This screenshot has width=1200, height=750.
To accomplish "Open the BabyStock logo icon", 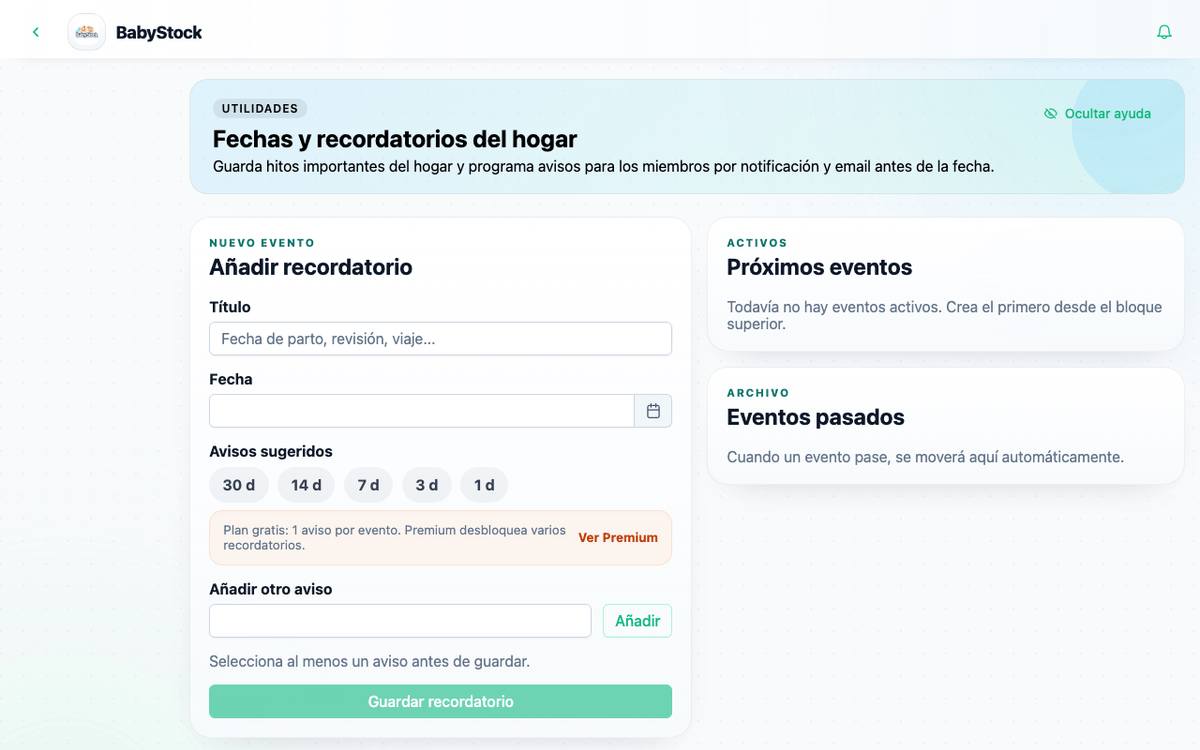I will coord(87,32).
